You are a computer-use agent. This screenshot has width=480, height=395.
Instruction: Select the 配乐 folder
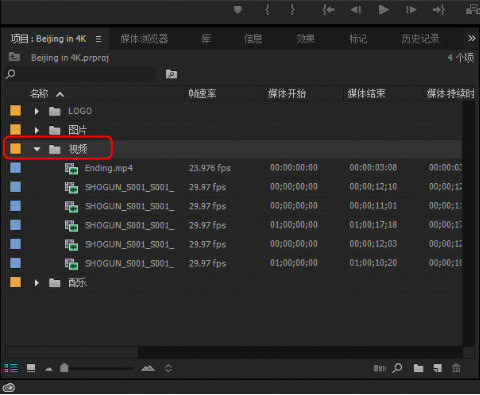[x=77, y=283]
